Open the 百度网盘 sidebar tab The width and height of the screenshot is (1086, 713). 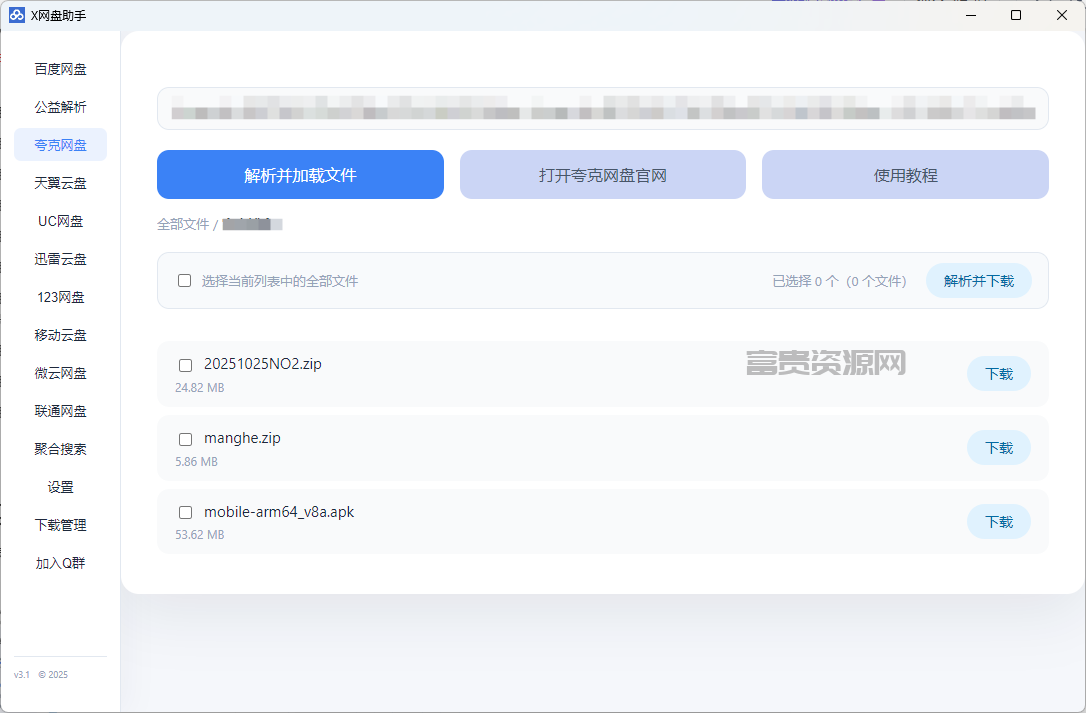(60, 69)
